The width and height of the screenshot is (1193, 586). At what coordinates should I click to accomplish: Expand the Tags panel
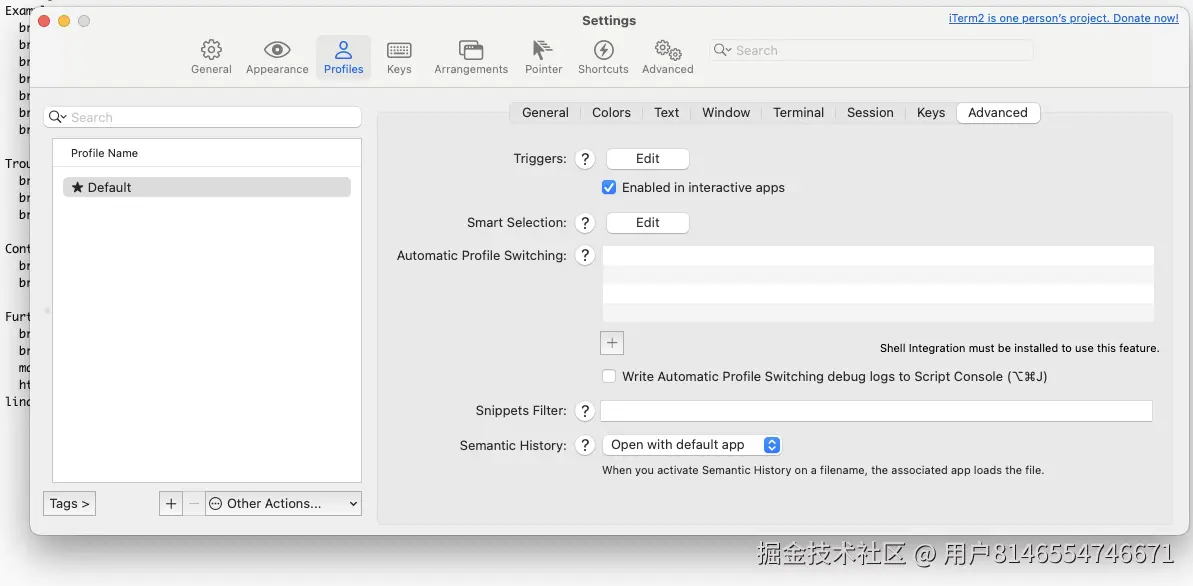coord(69,504)
